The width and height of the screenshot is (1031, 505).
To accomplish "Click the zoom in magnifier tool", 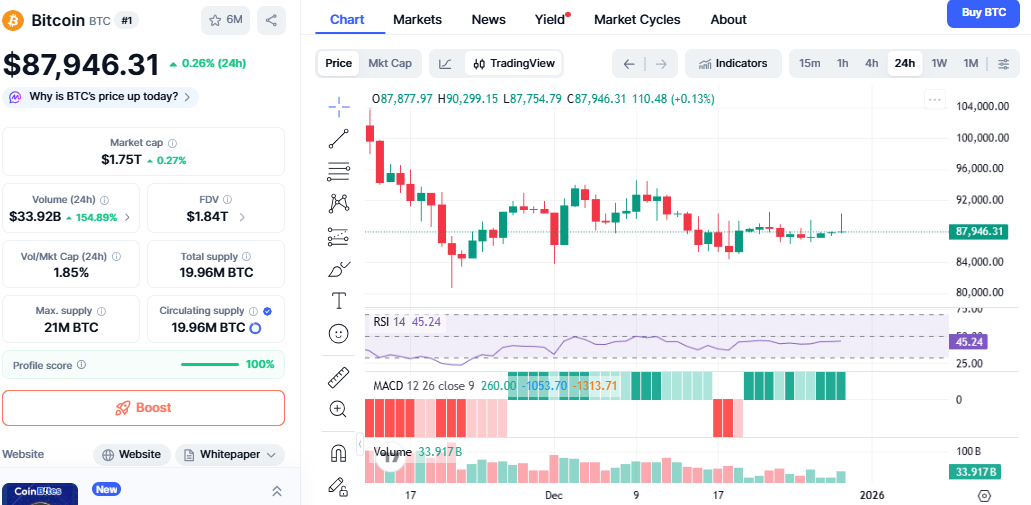I will (x=339, y=409).
